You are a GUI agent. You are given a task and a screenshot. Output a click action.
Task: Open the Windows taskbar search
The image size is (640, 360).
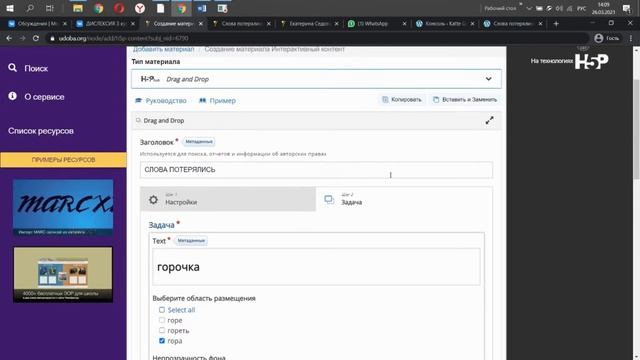coord(30,8)
